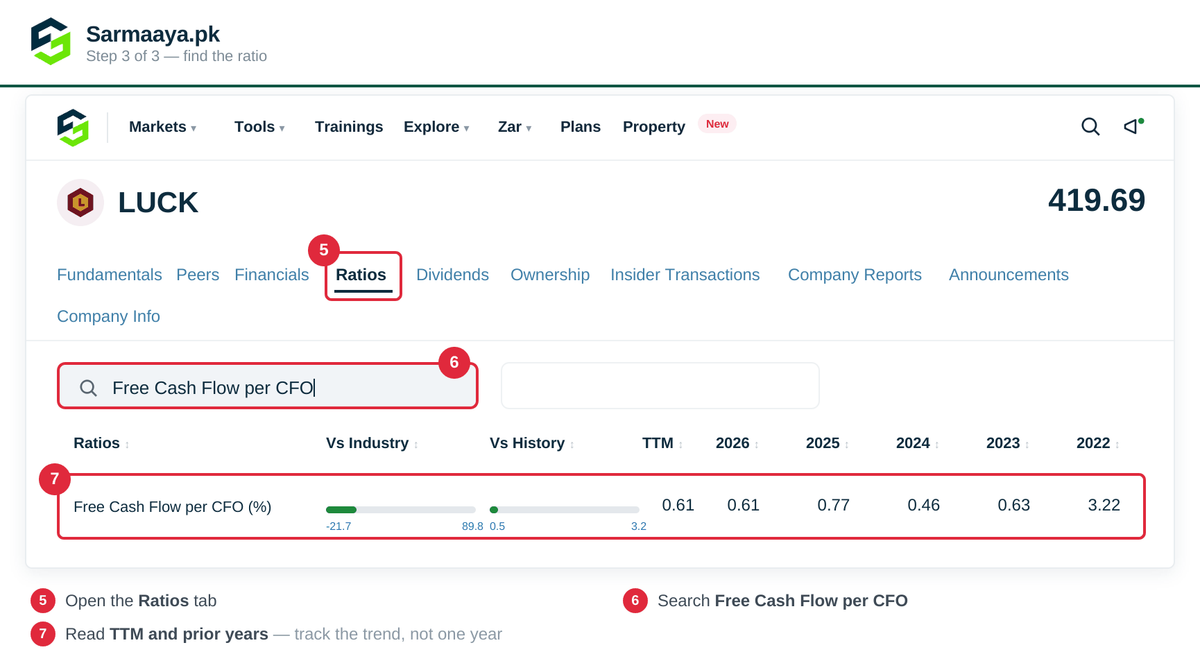Image resolution: width=1200 pixels, height=652 pixels.
Task: Click the Sarmaaya.pk header logo
Action: (x=50, y=42)
